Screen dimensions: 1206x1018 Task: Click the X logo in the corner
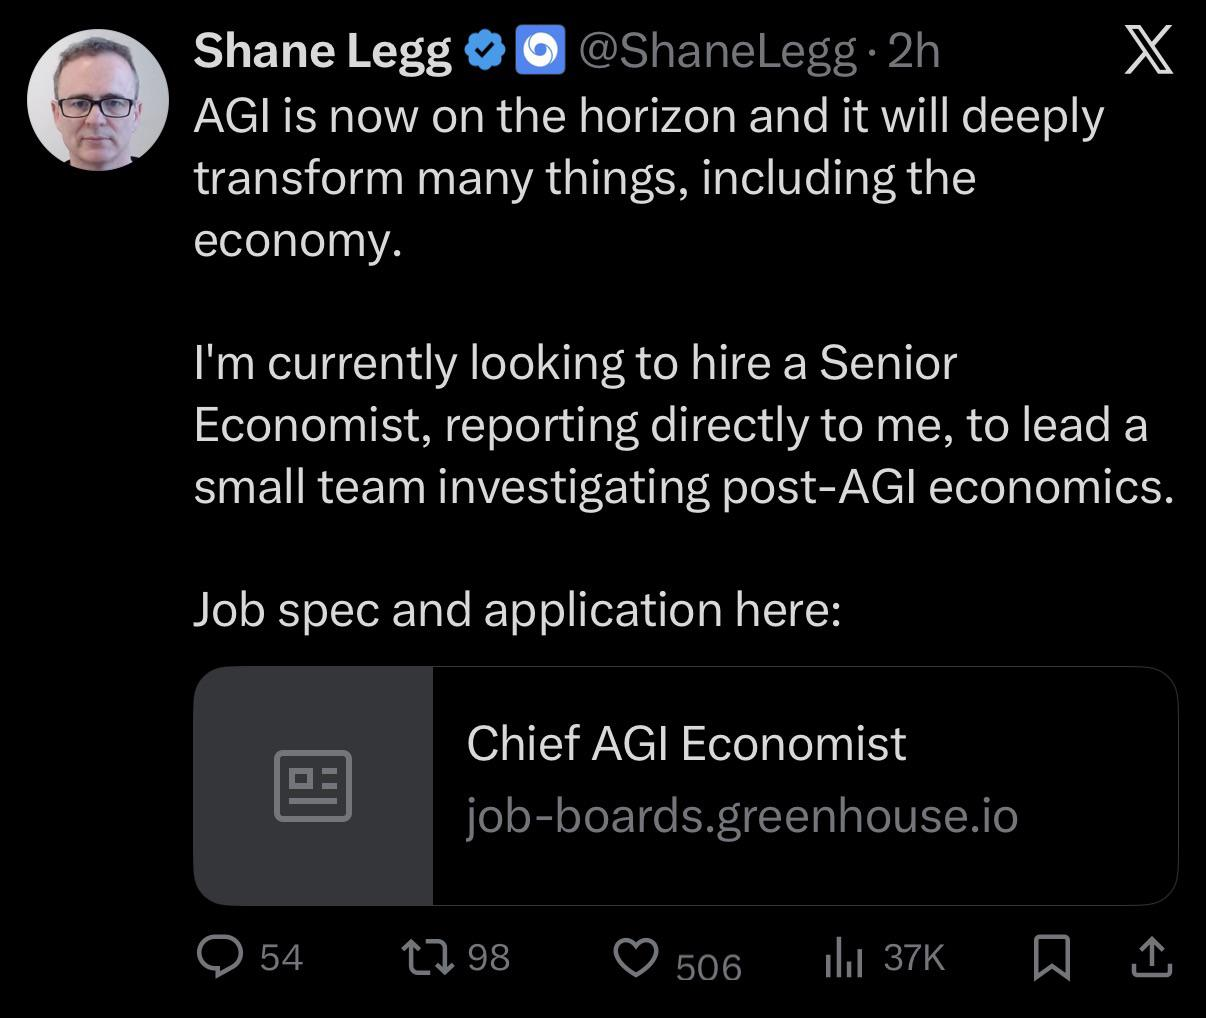(1148, 51)
